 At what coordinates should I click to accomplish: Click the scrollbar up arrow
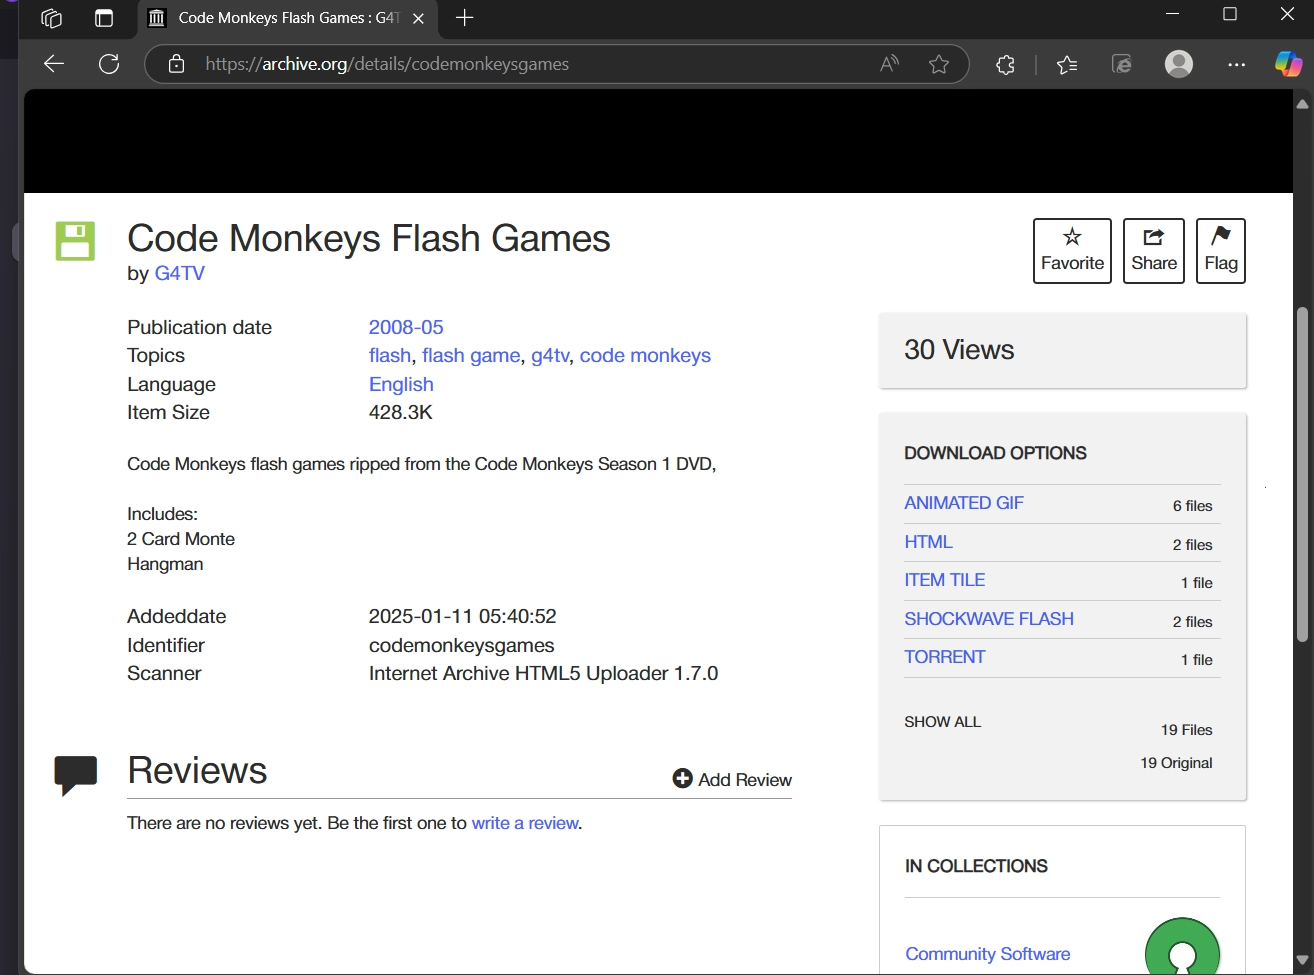[x=1302, y=103]
